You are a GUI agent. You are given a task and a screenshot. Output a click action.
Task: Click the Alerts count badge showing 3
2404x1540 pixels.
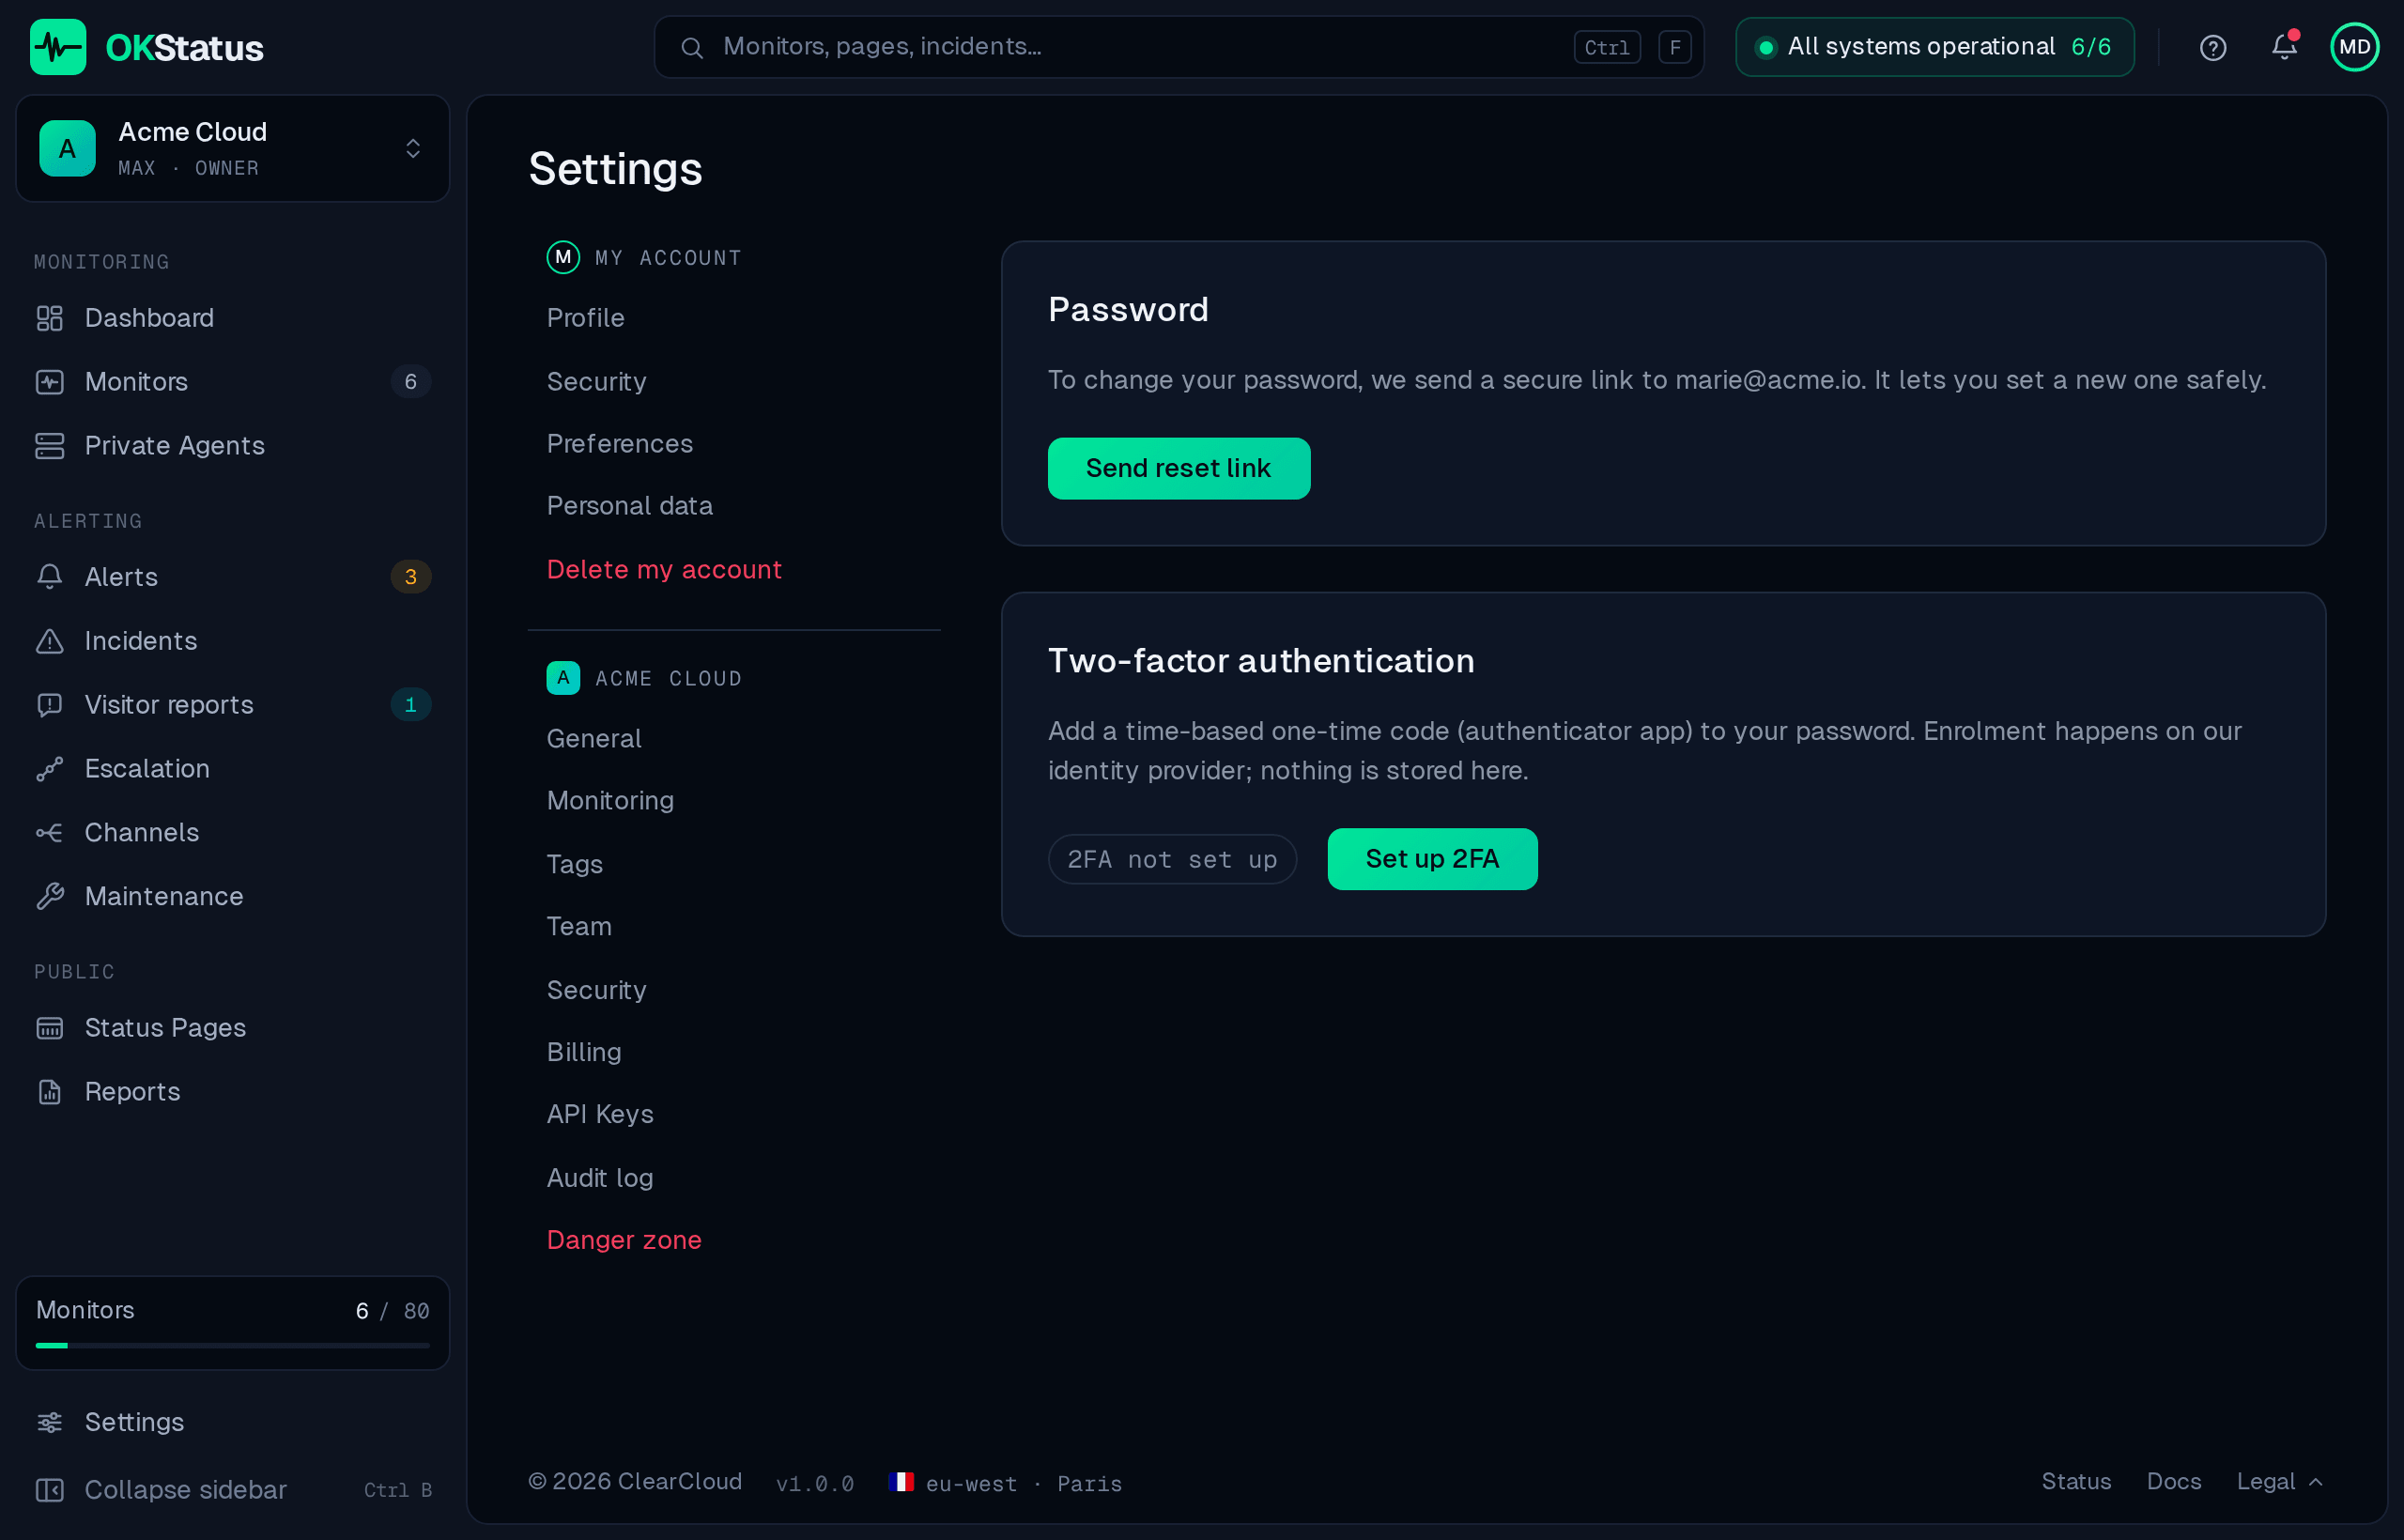pyautogui.click(x=410, y=577)
